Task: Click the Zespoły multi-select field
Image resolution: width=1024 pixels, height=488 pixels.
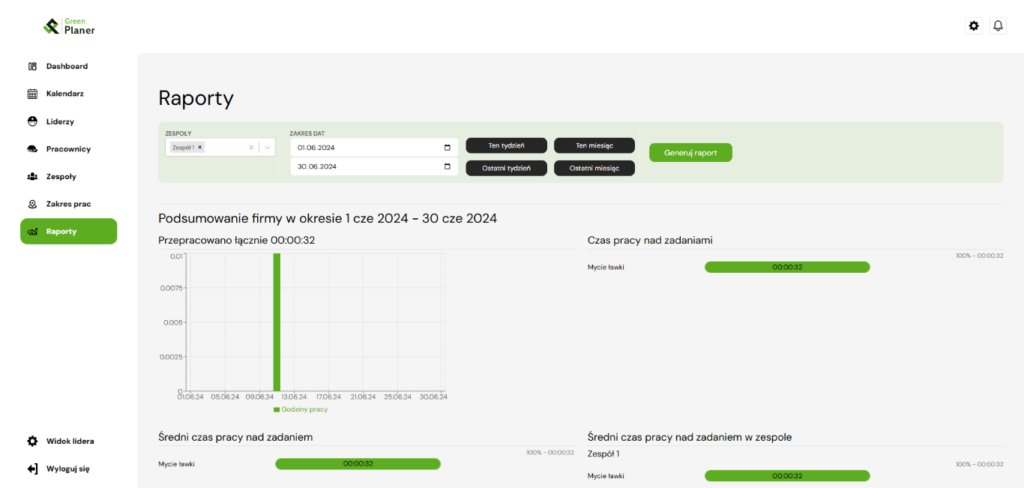Action: click(x=220, y=148)
